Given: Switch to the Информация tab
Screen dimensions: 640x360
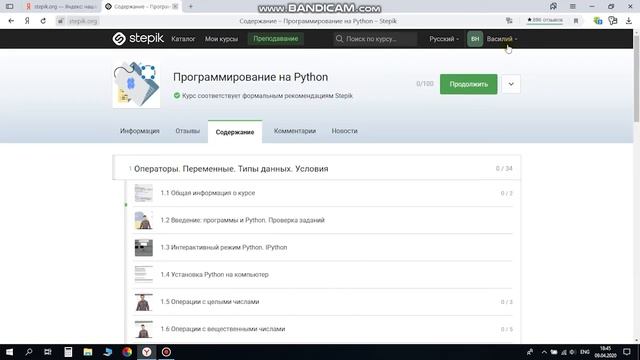Looking at the screenshot, I should click(140, 131).
